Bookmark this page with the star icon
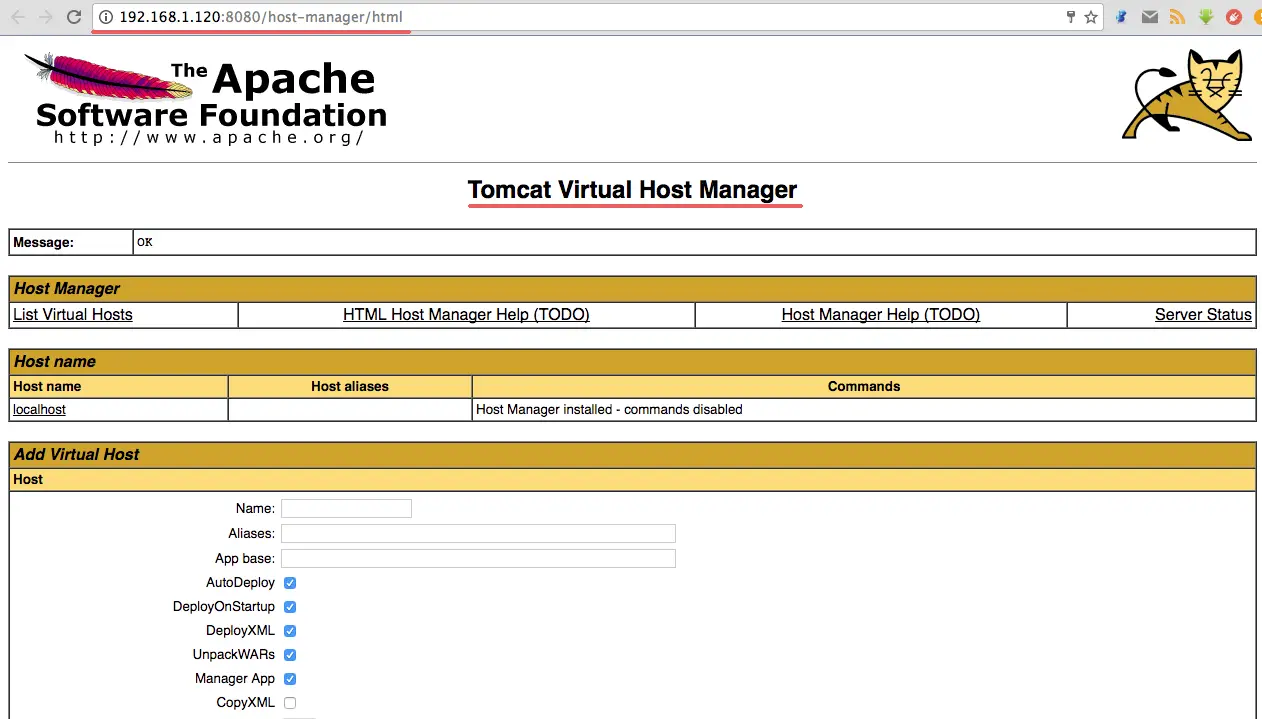This screenshot has width=1262, height=719. point(1091,17)
